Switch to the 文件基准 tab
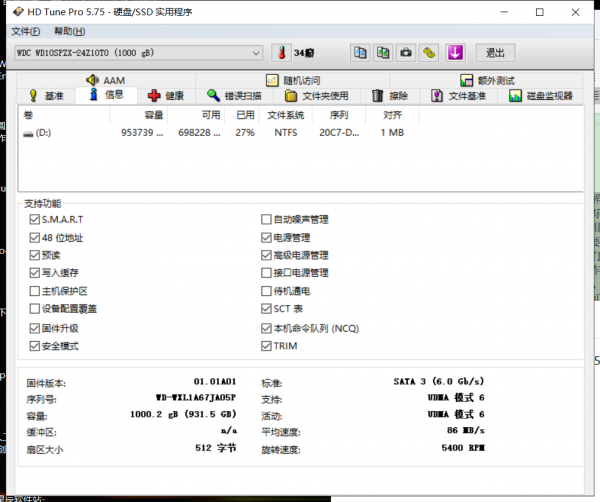This screenshot has width=600, height=502. [x=458, y=96]
